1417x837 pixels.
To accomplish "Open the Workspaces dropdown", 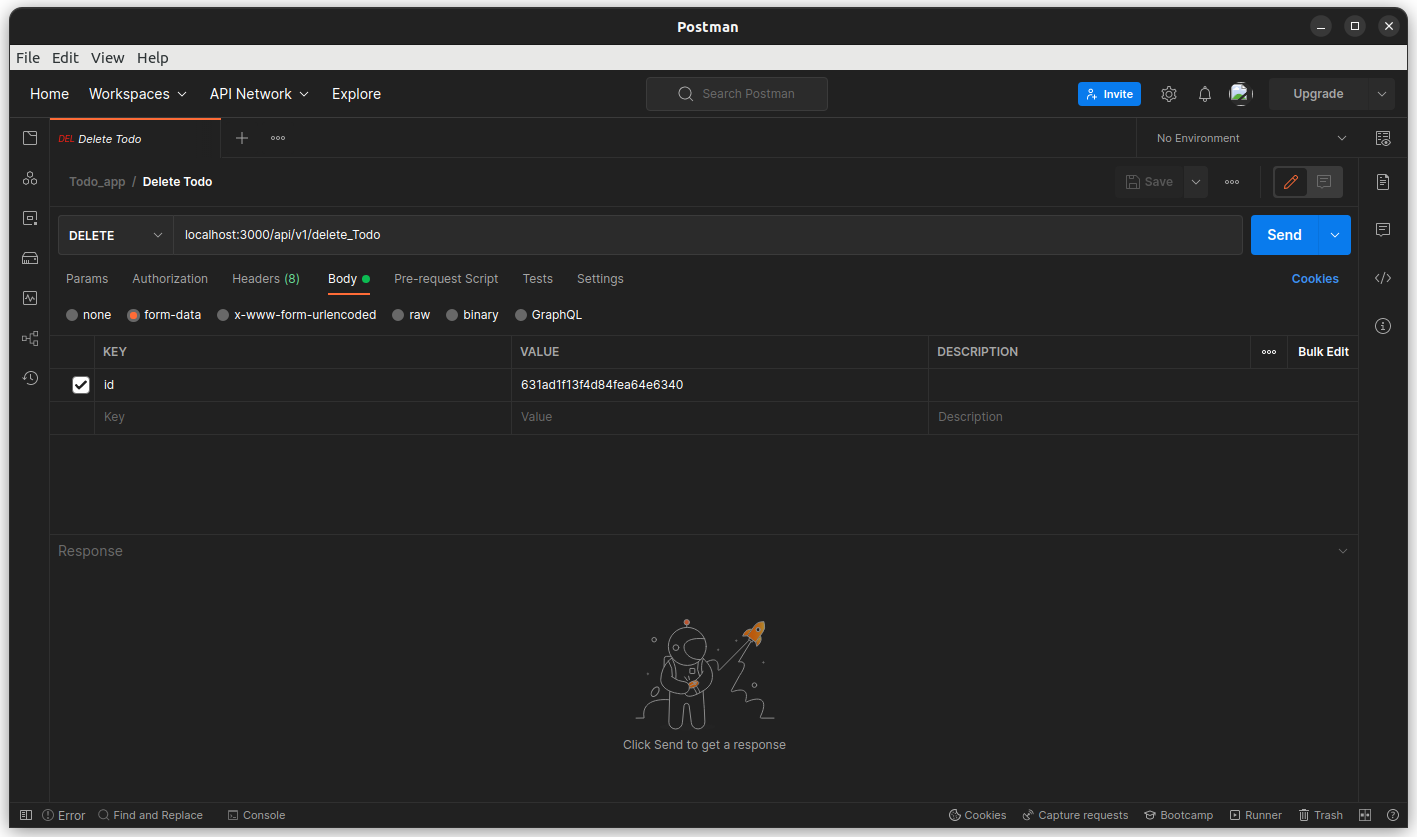I will coord(138,94).
